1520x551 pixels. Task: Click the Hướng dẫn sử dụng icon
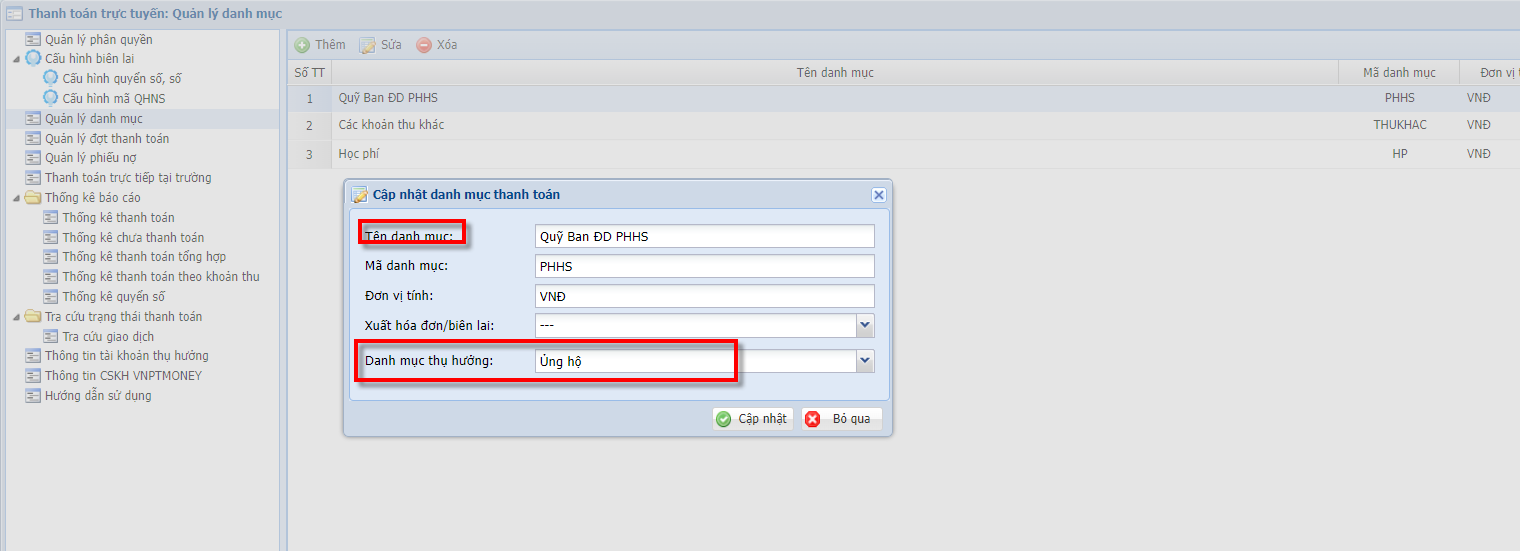tap(33, 396)
